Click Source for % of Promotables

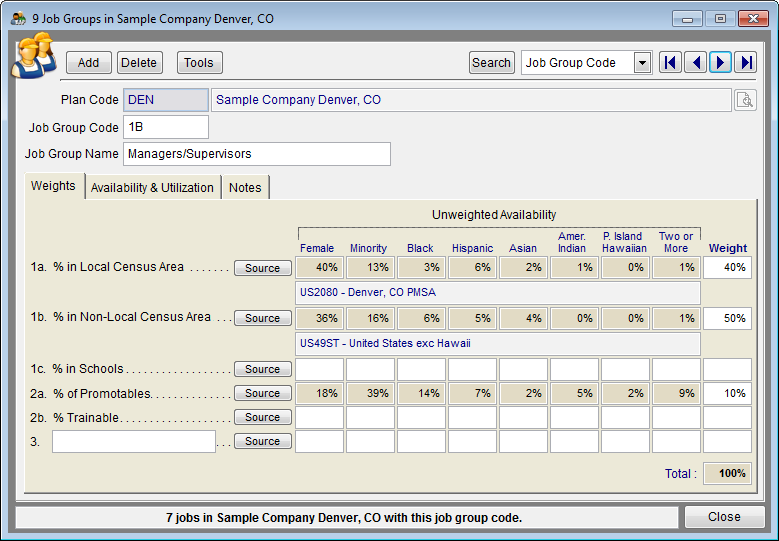(262, 393)
